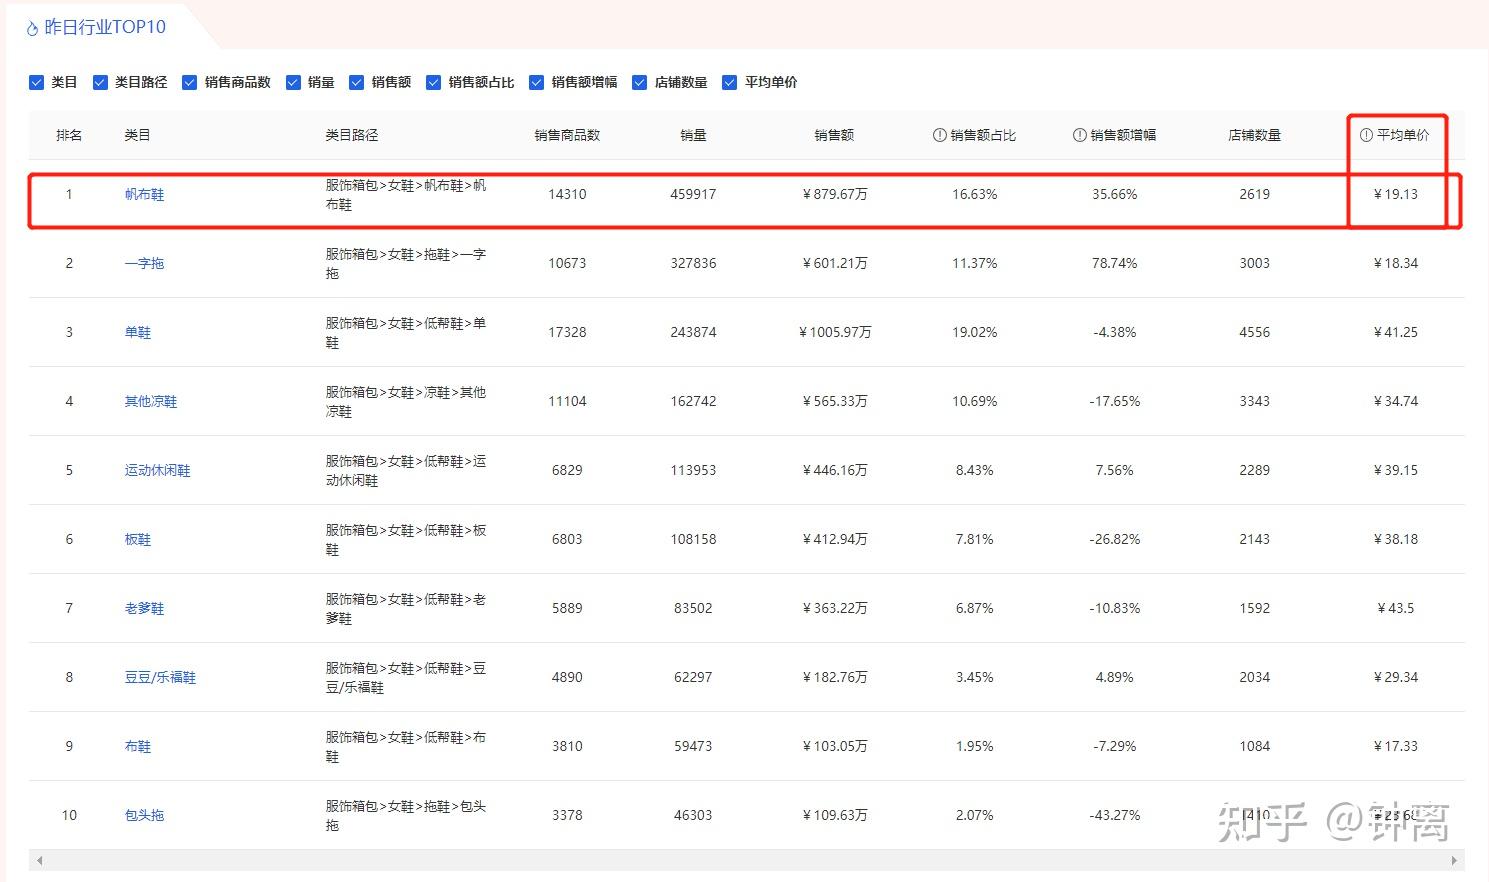The height and width of the screenshot is (882, 1489).
Task: Click the info icon next to 销售额增幅 header
Action: coord(1079,135)
